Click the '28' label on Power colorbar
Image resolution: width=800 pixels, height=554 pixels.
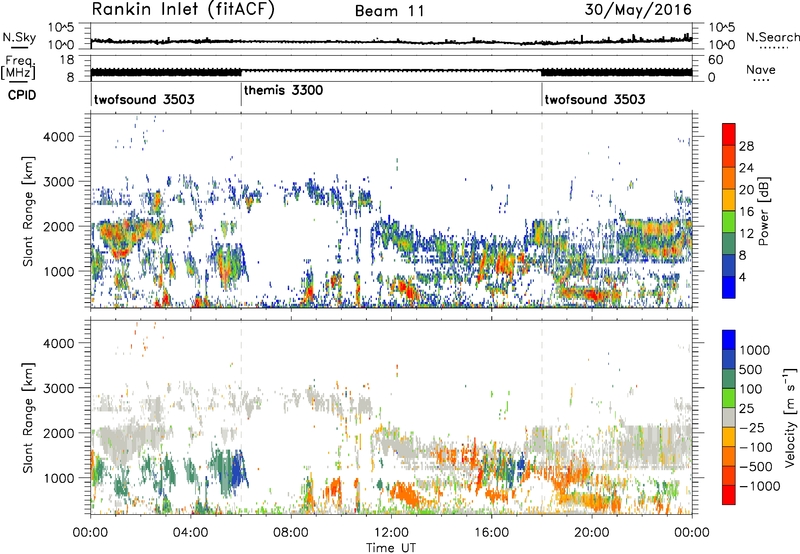coord(746,146)
